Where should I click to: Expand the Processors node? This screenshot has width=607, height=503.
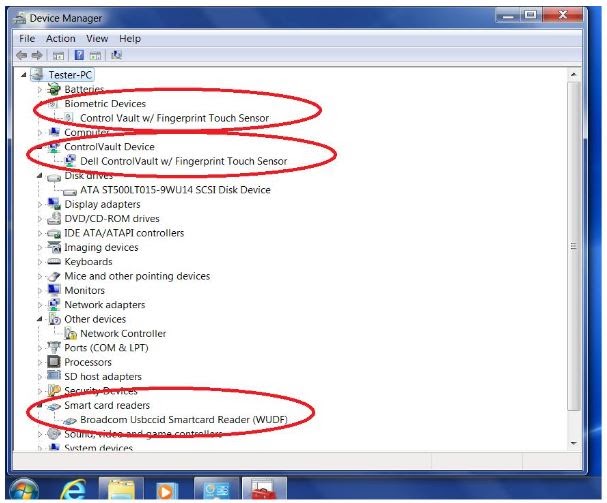39,362
